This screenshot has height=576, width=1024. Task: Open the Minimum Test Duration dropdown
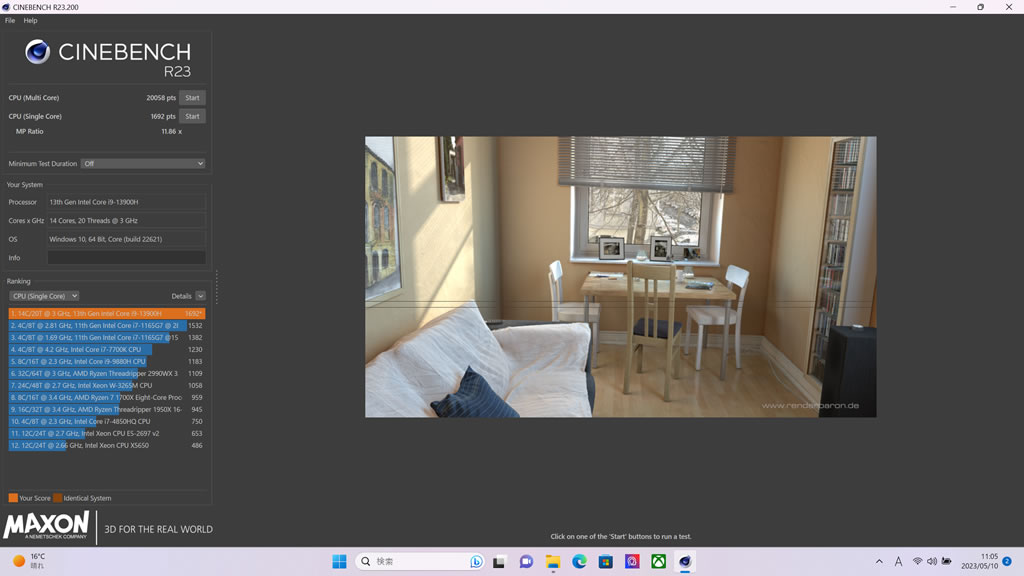(x=143, y=163)
